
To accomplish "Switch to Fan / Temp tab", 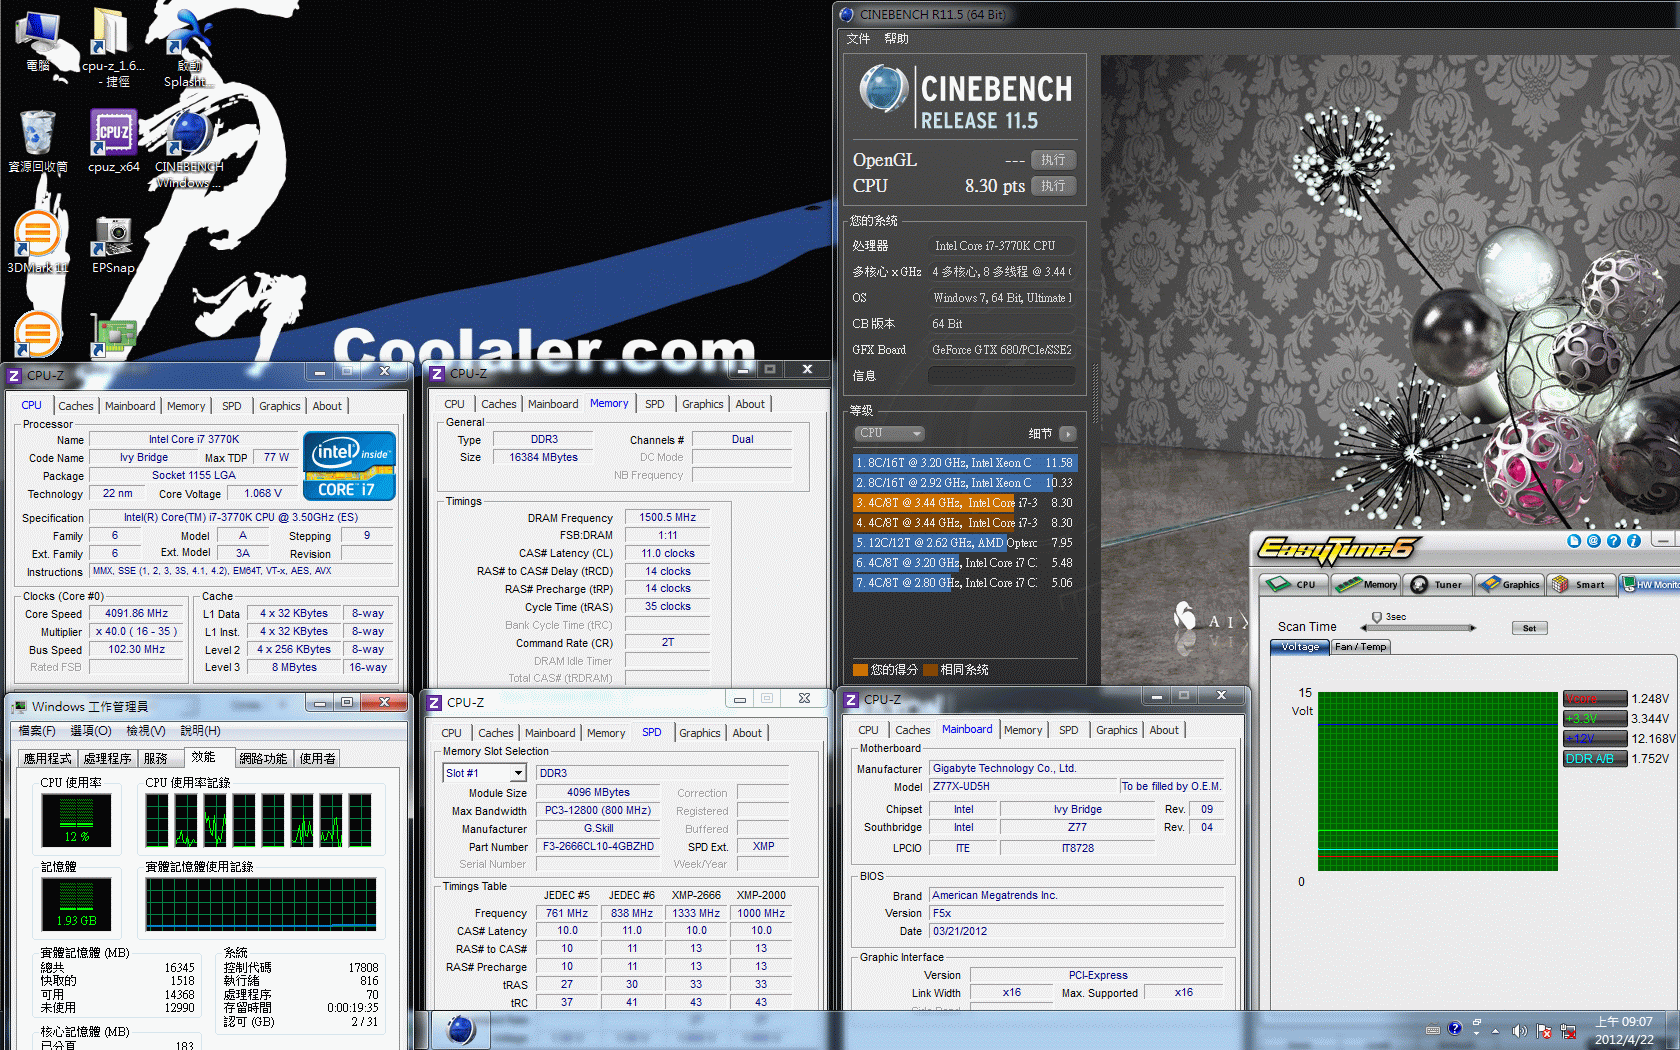I will [x=1360, y=647].
